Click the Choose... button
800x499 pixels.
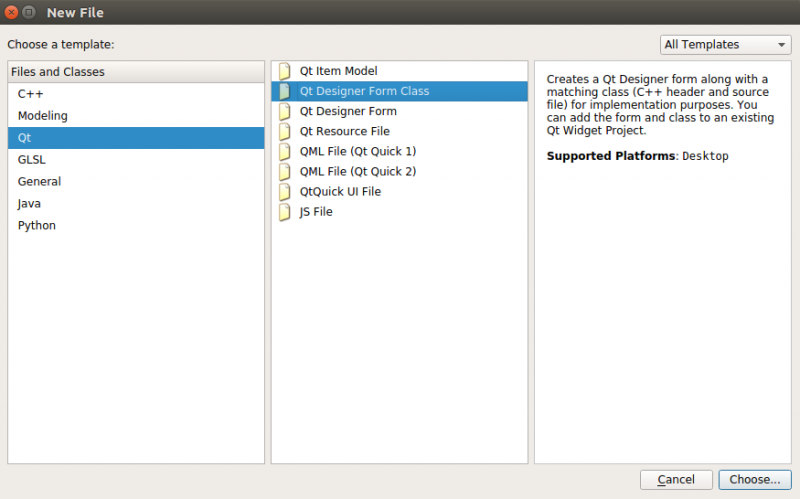pyautogui.click(x=755, y=480)
